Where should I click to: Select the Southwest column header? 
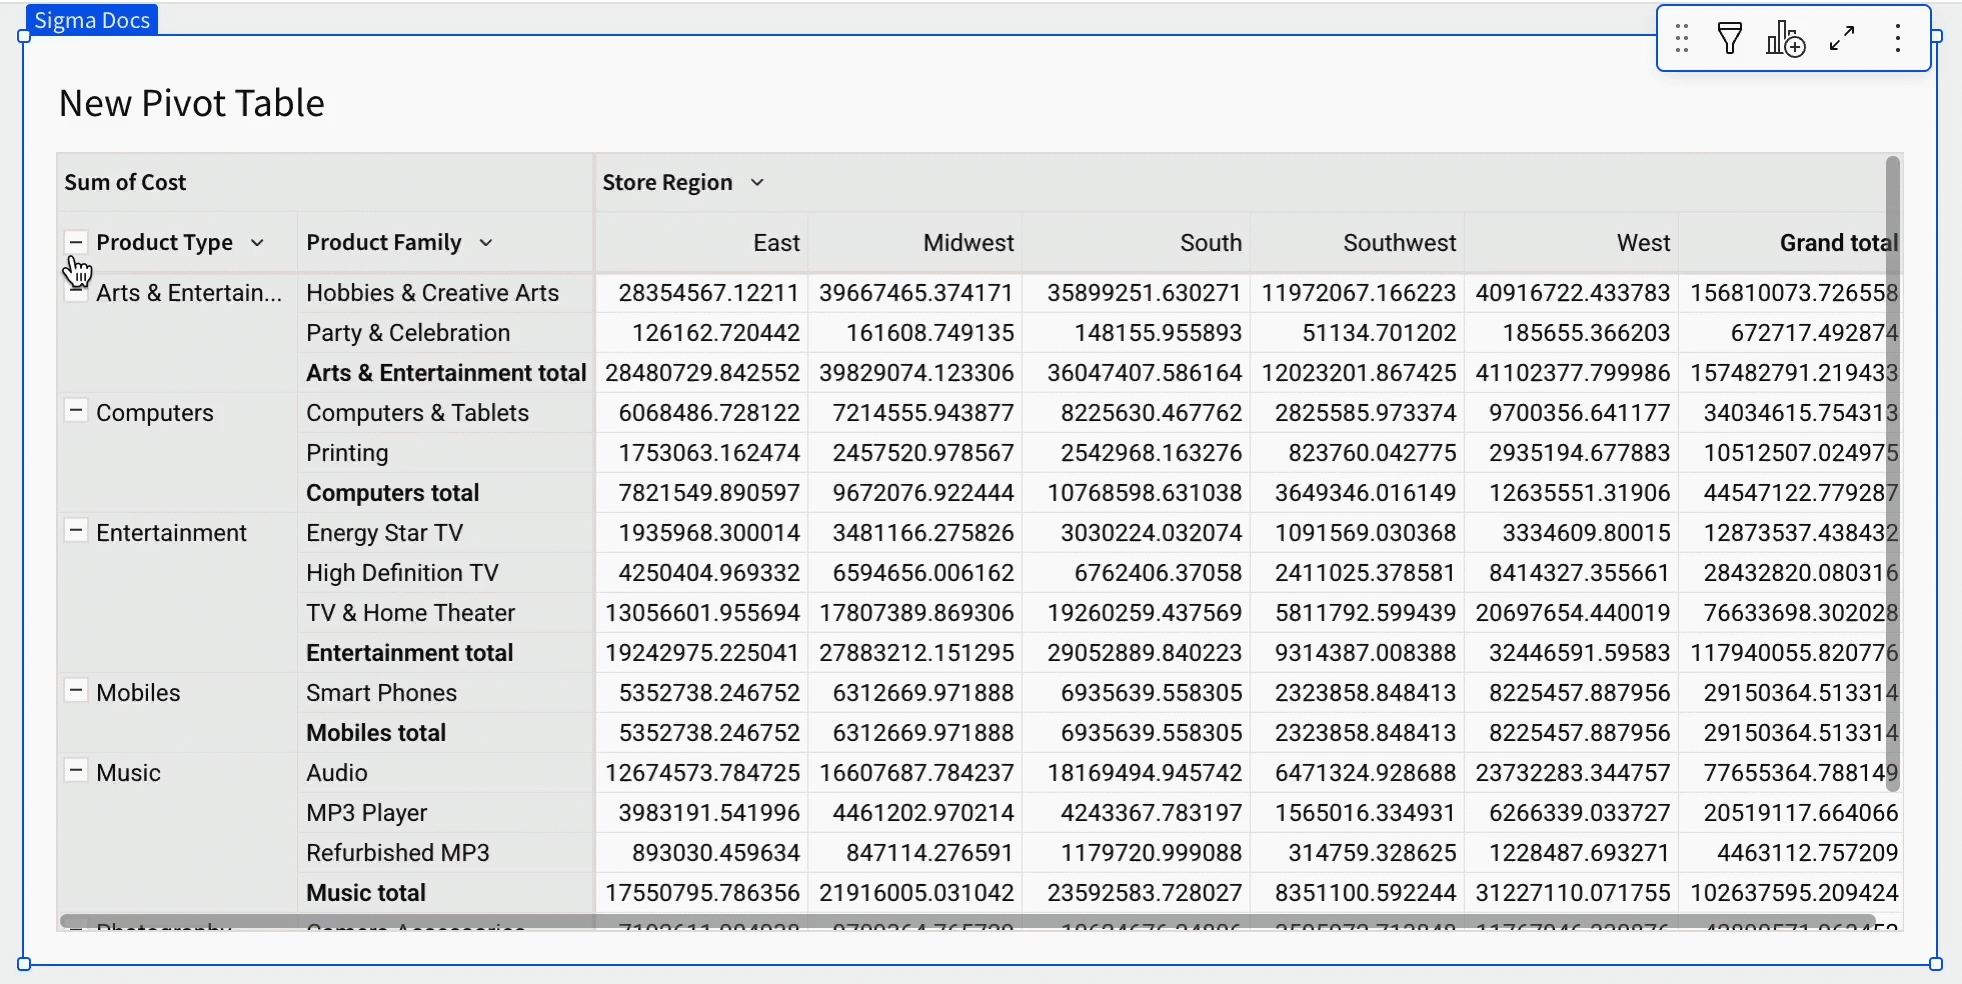(1399, 243)
